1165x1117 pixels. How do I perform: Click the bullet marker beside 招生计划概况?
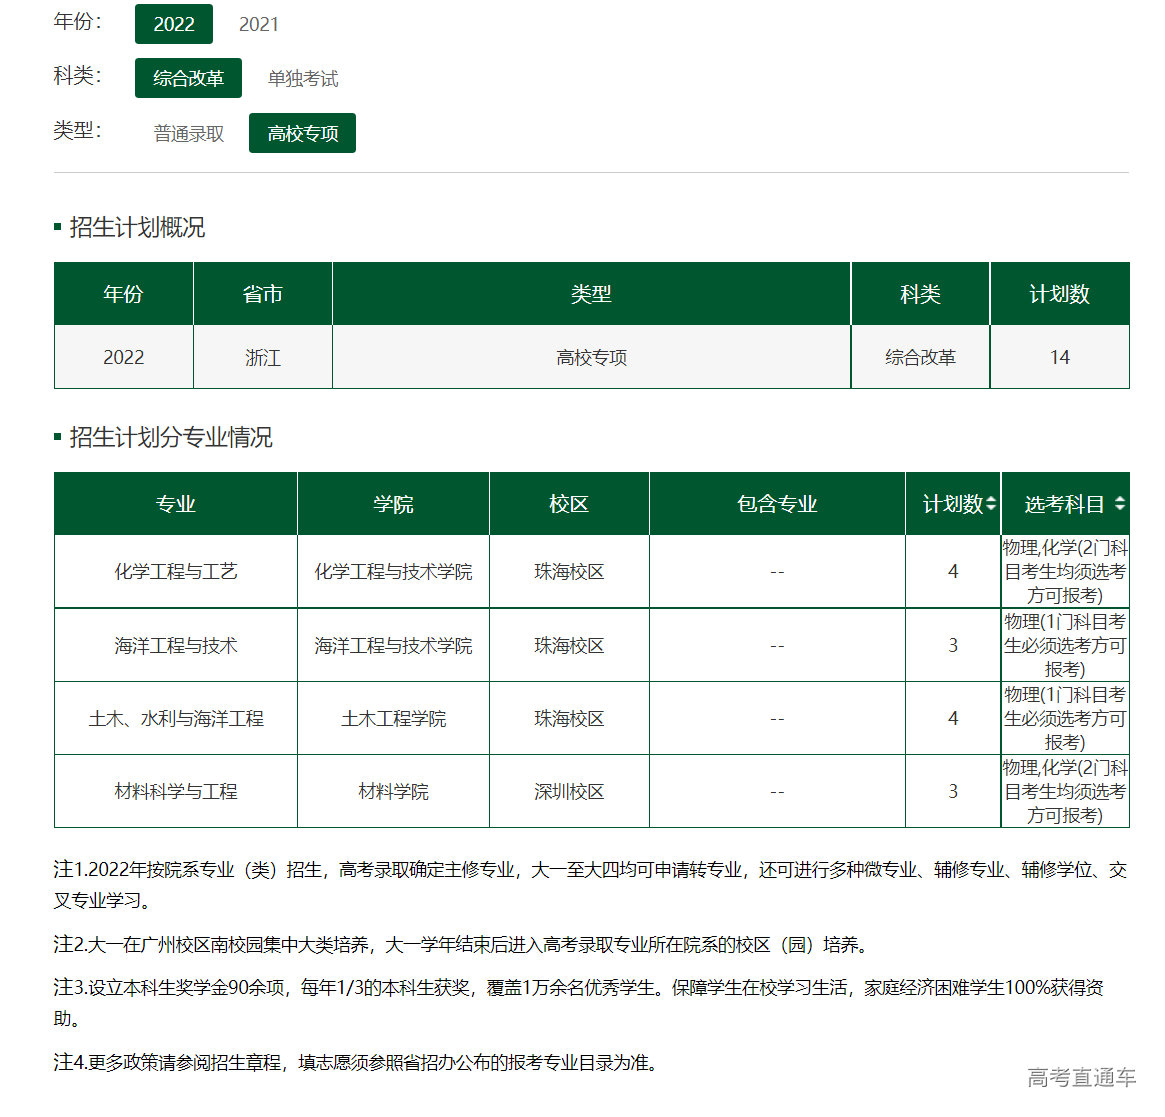click(x=57, y=225)
